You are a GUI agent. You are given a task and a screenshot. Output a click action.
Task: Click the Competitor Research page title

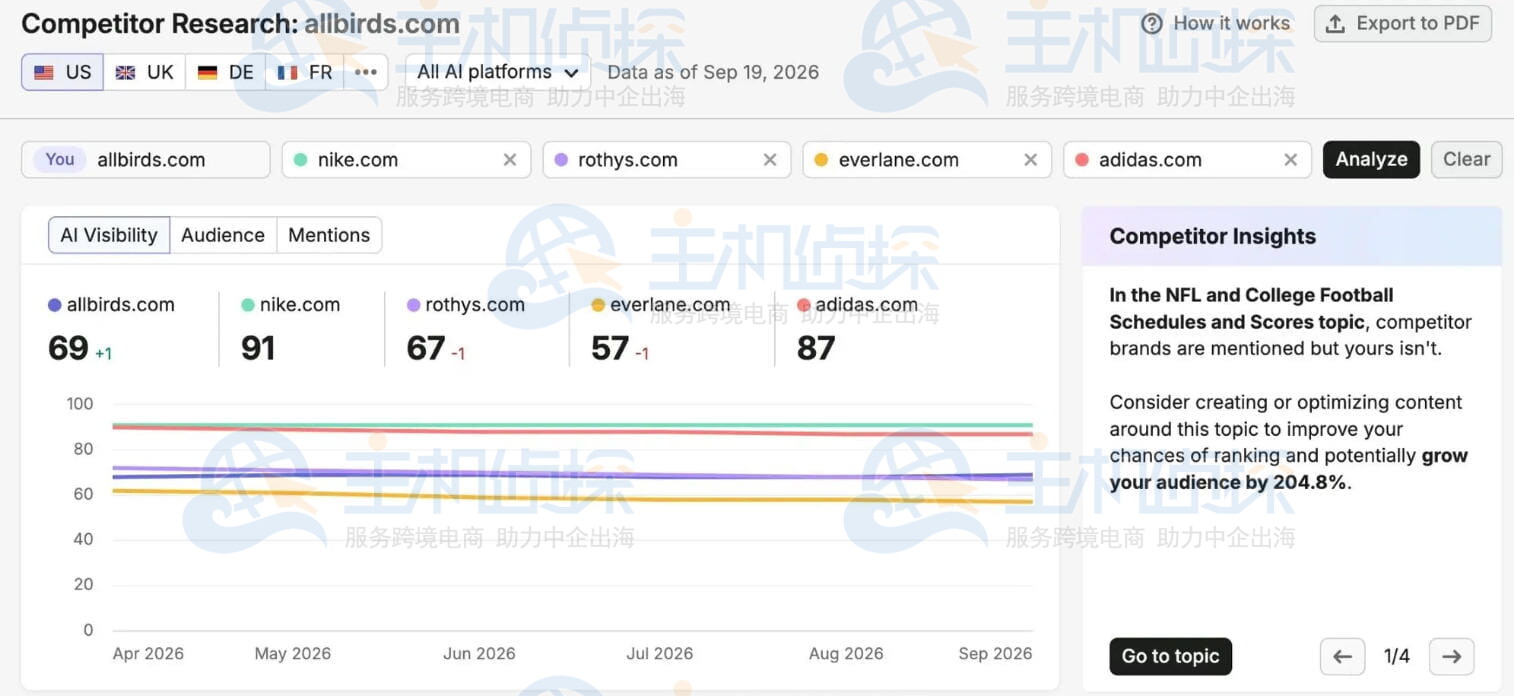click(x=240, y=23)
